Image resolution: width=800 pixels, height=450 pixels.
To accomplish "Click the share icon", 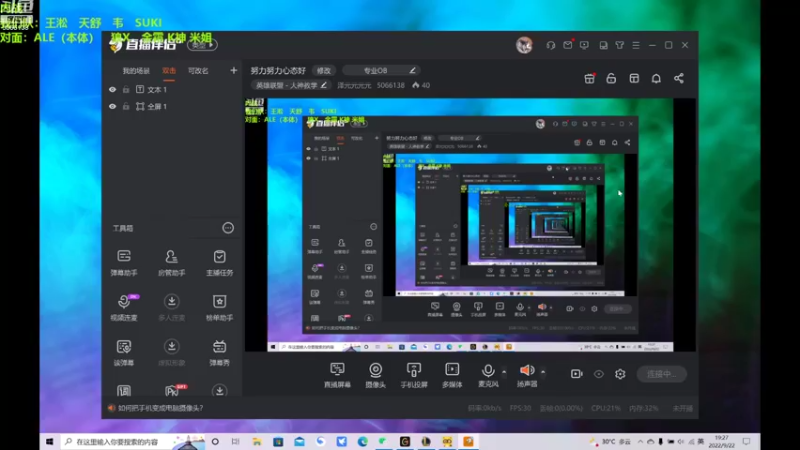I will pyautogui.click(x=679, y=79).
